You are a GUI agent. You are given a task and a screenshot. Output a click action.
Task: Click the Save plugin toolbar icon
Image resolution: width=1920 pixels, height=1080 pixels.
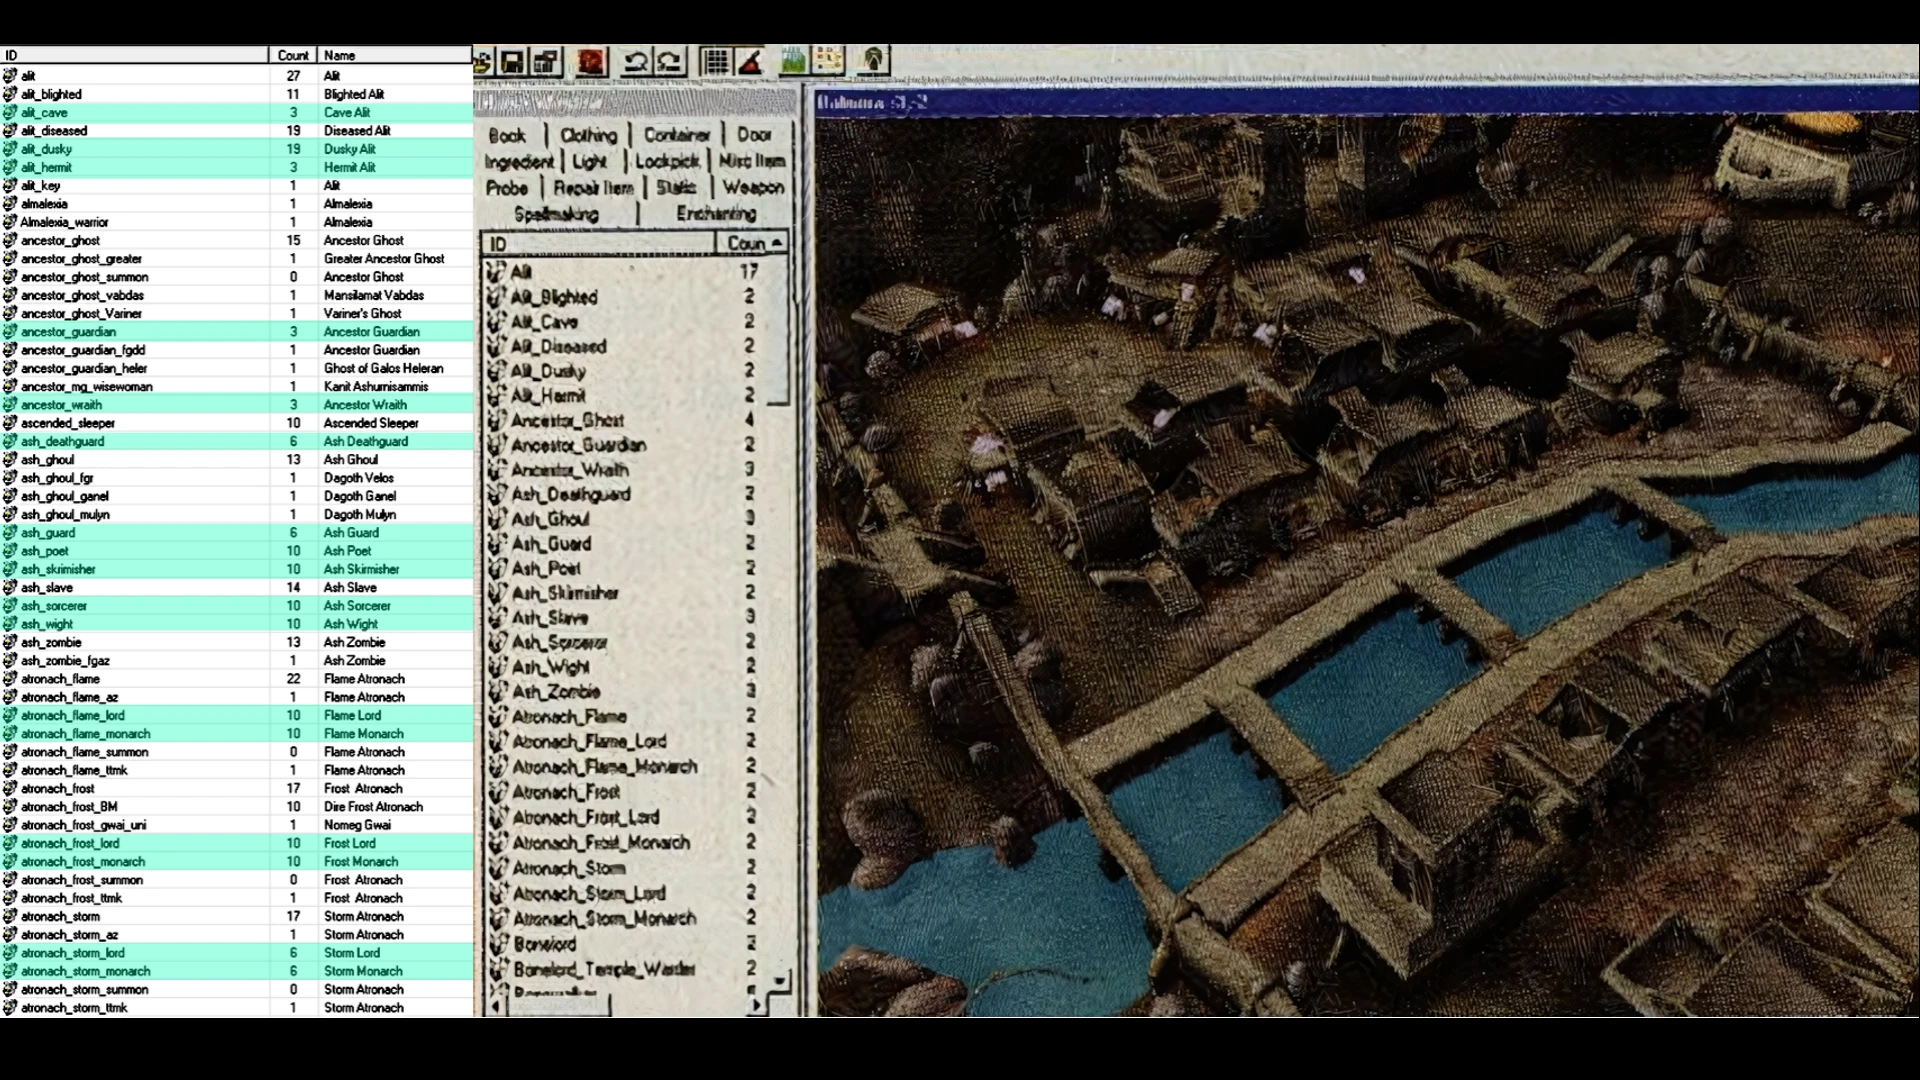point(512,62)
